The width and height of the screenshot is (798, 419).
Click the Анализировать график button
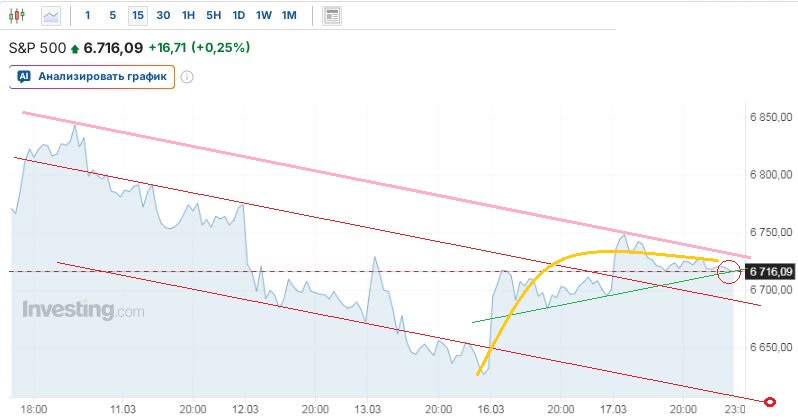(x=92, y=77)
